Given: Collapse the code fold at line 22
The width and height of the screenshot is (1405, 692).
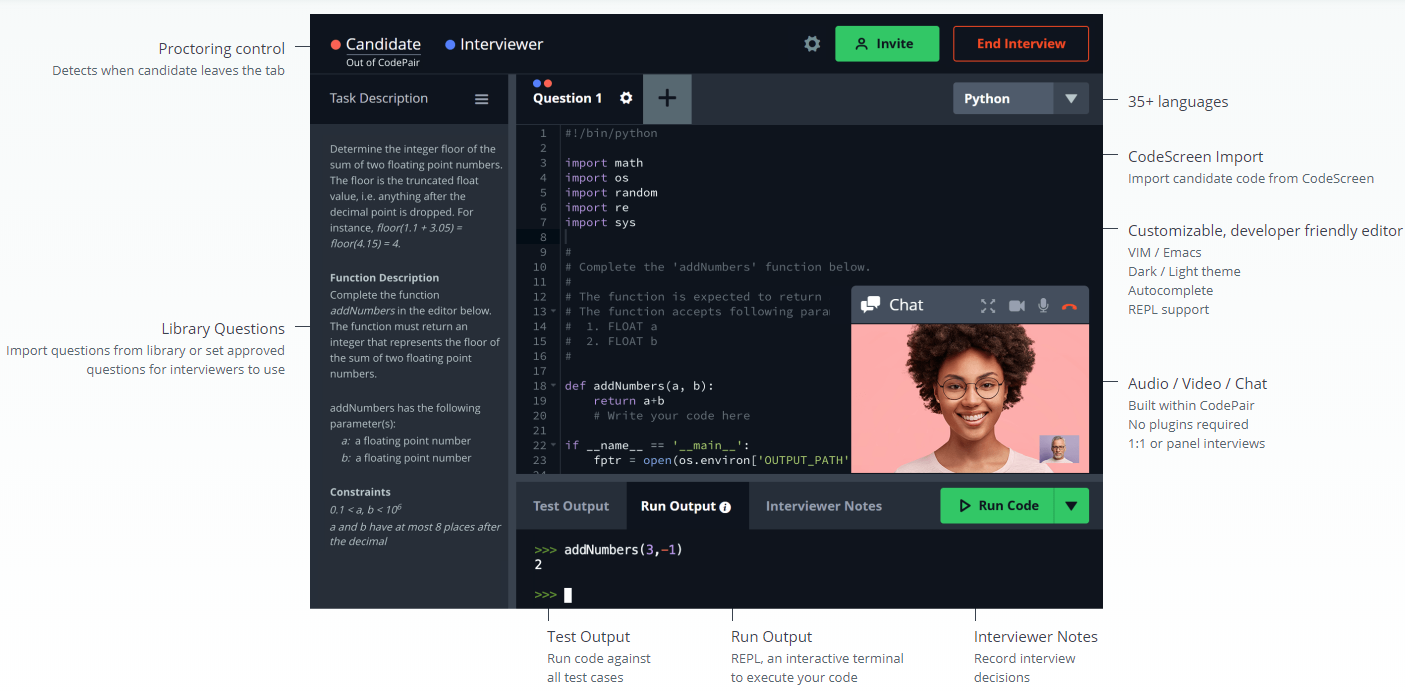Looking at the screenshot, I should coord(553,445).
